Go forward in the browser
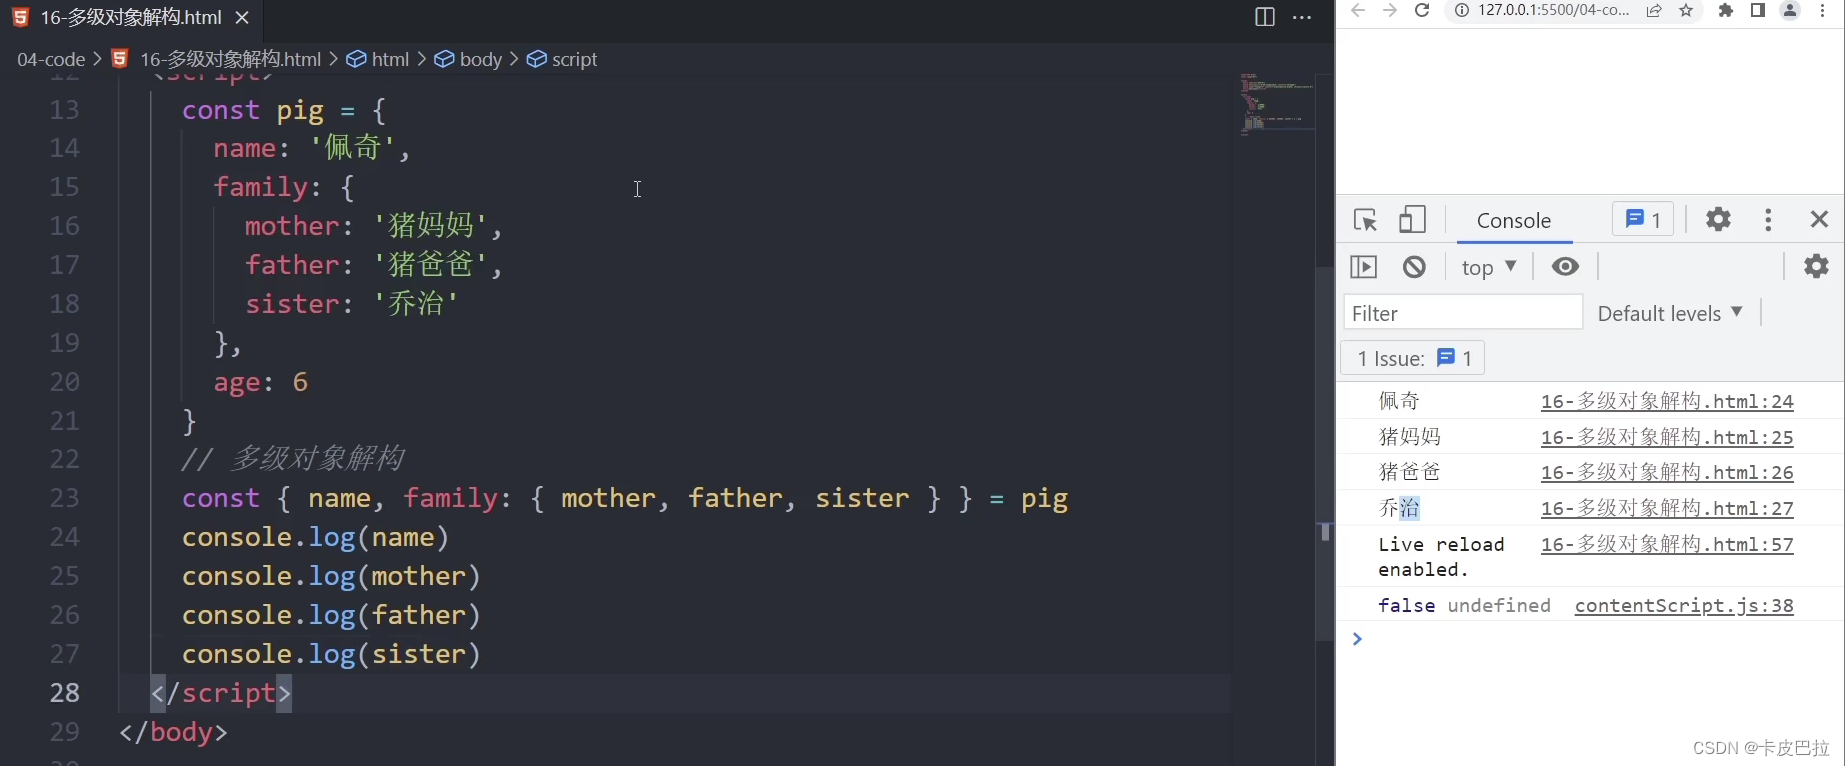The height and width of the screenshot is (766, 1845). (x=1389, y=11)
